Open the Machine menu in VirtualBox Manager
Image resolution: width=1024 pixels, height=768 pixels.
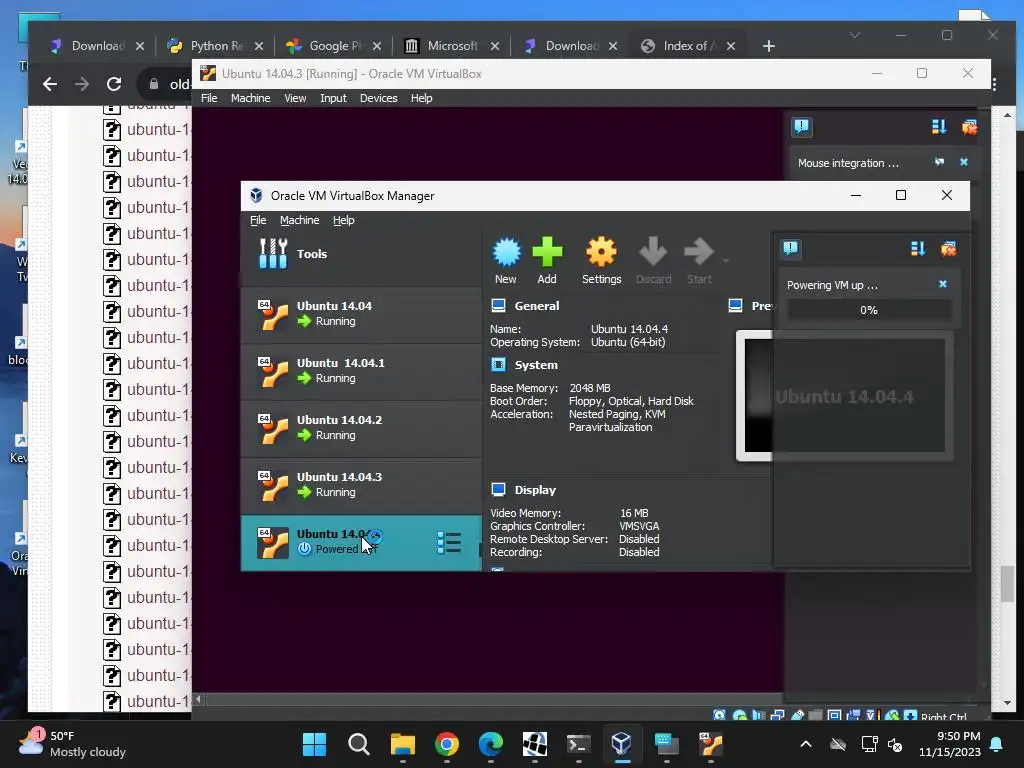(x=300, y=220)
